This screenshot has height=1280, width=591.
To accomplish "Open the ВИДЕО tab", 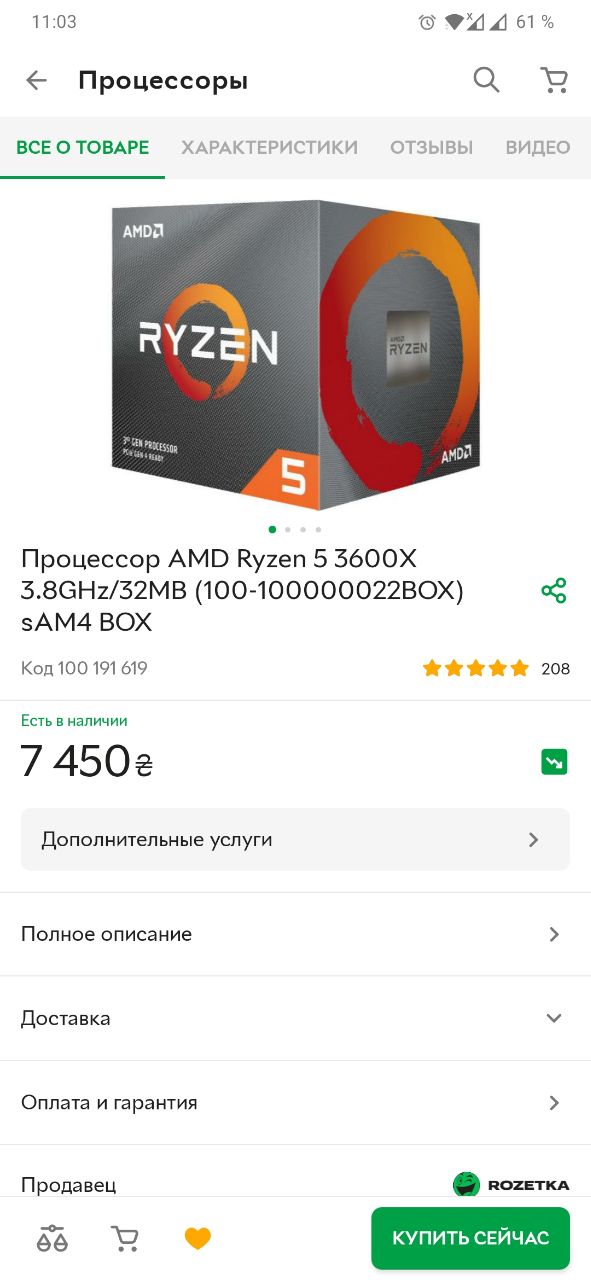I will [x=538, y=147].
